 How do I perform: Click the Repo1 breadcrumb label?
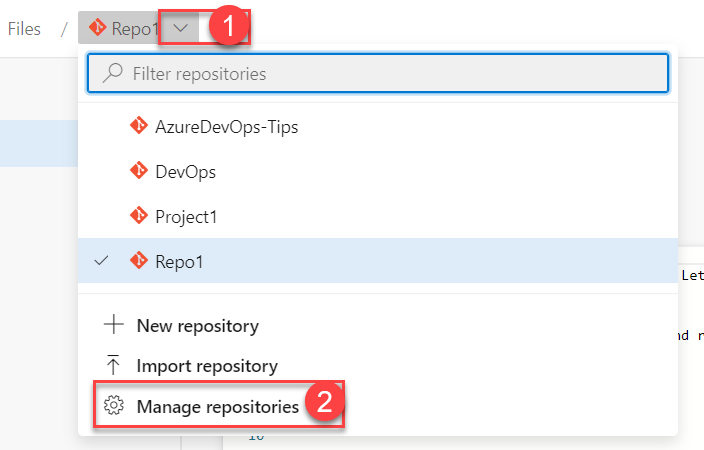click(135, 29)
